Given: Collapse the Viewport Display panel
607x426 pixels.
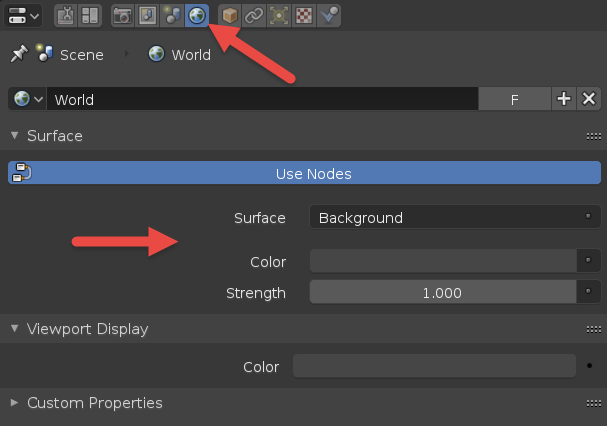Looking at the screenshot, I should [x=15, y=328].
